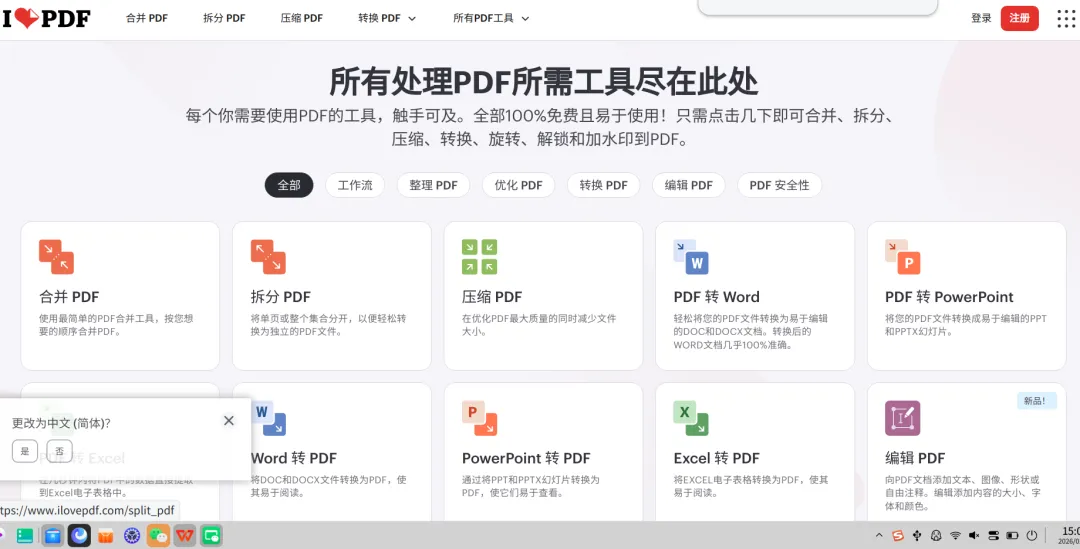Open 拆分 PDF in the top navigation
Viewport: 1080px width, 549px height.
(224, 19)
